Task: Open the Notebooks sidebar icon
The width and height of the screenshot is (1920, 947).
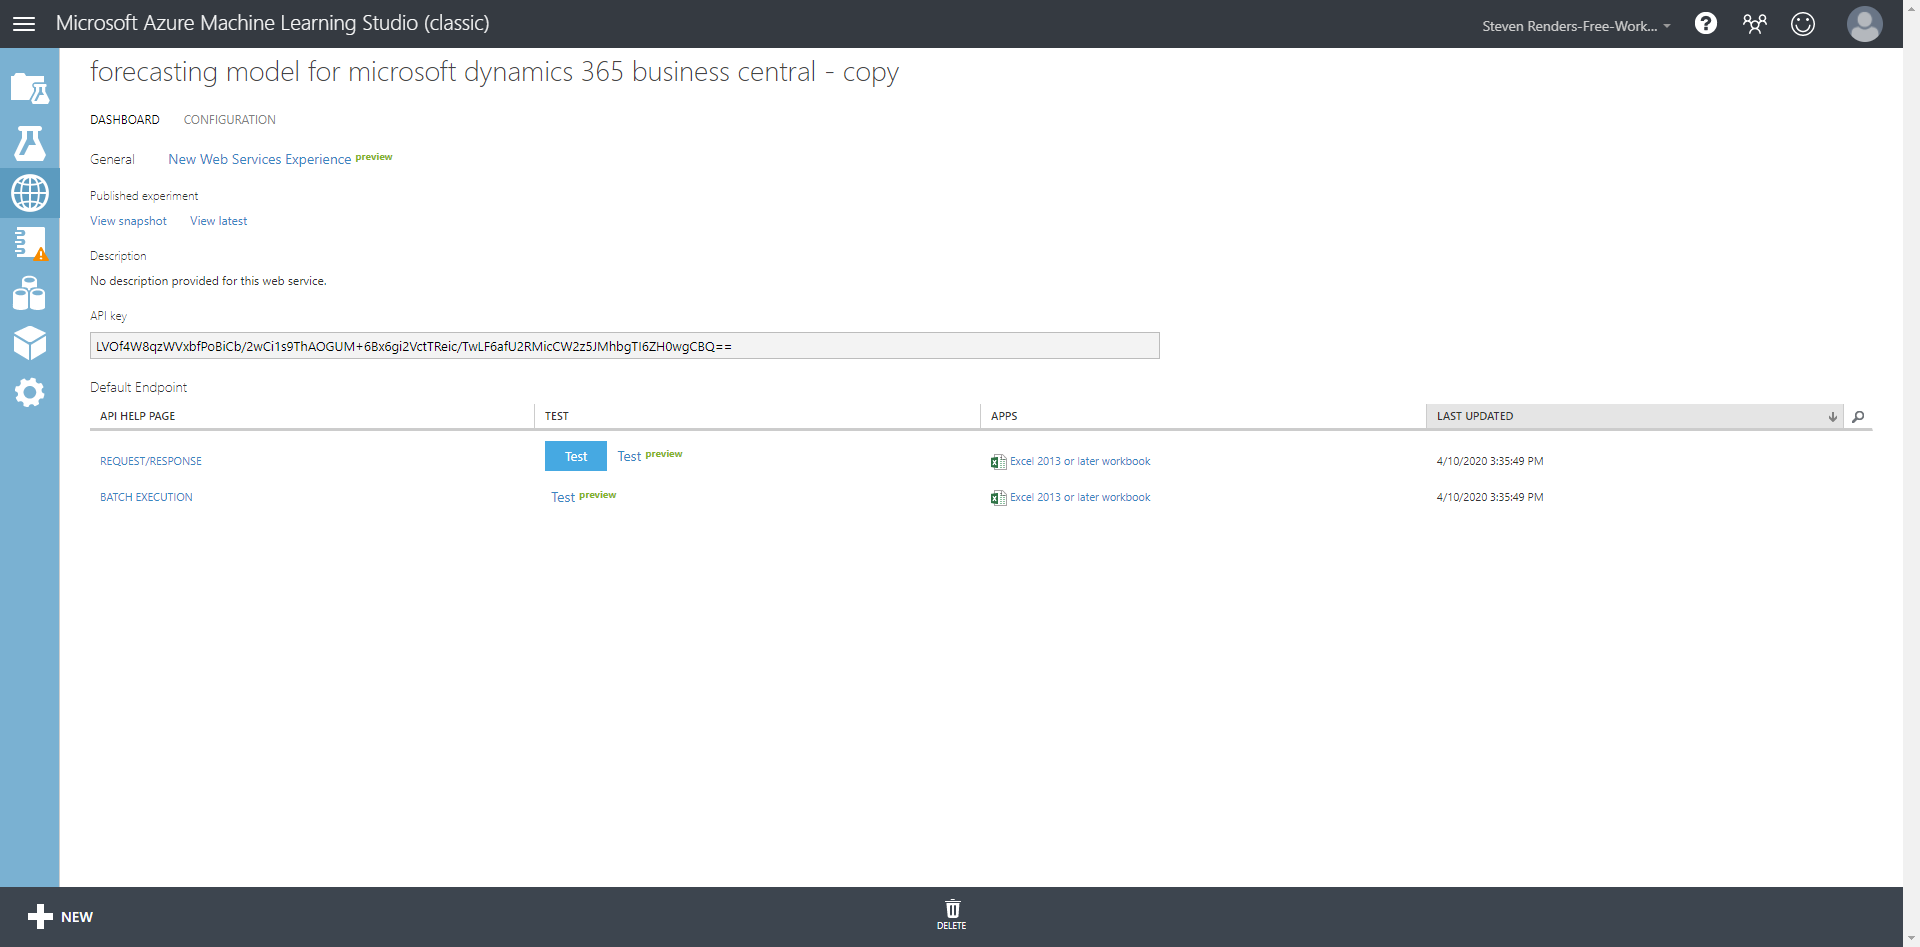Action: (29, 243)
